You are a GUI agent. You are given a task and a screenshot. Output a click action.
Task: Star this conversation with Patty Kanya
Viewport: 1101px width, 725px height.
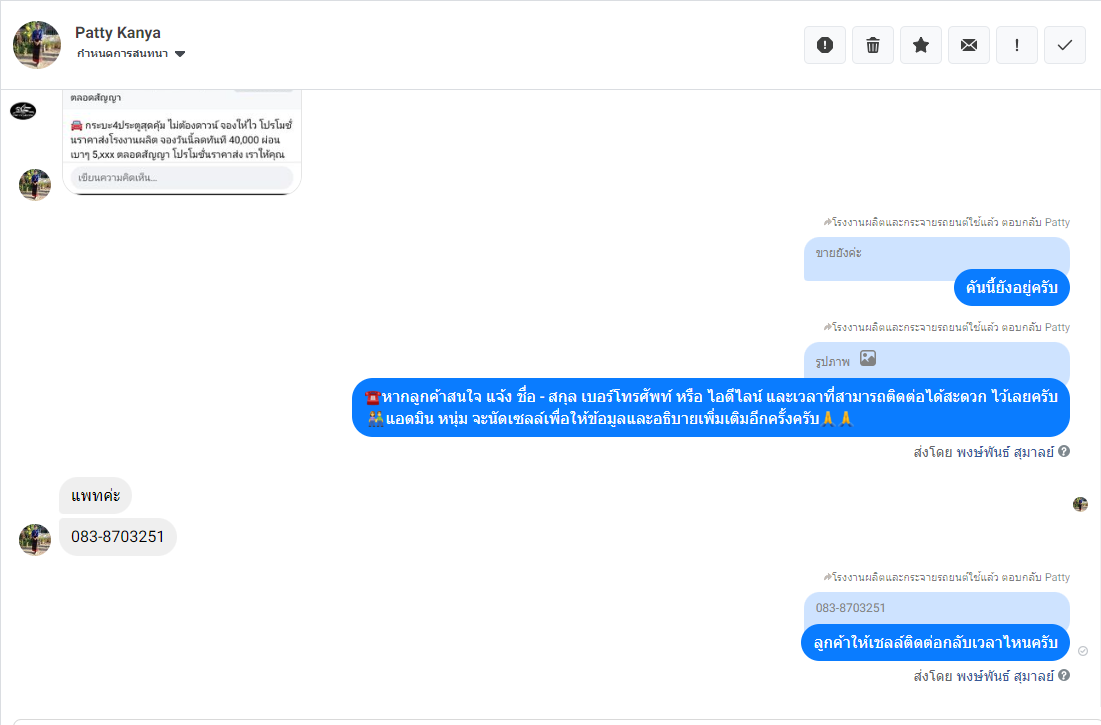pos(921,45)
